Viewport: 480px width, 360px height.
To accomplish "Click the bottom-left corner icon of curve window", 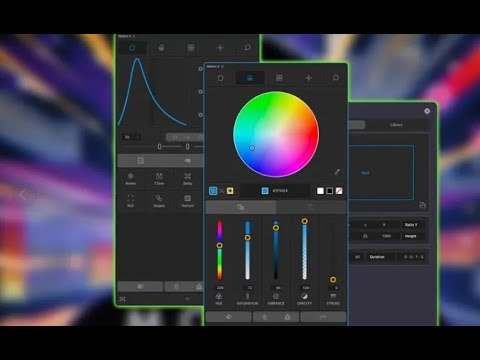I will [x=122, y=299].
